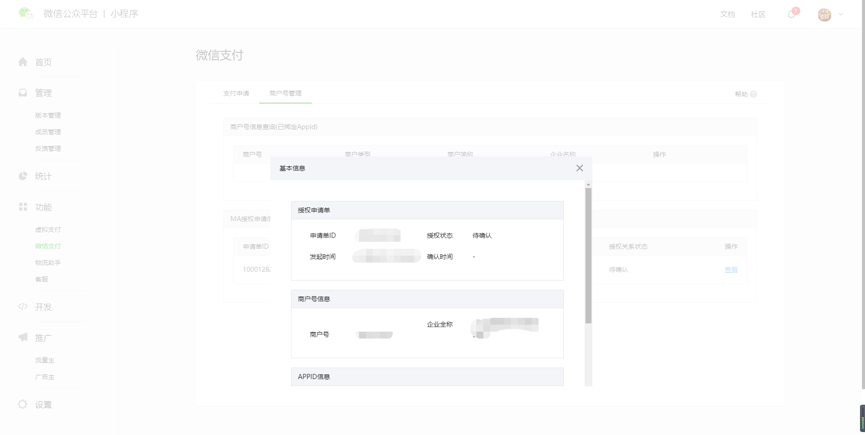Click the 设置 gear icon in the sidebar

click(x=23, y=405)
